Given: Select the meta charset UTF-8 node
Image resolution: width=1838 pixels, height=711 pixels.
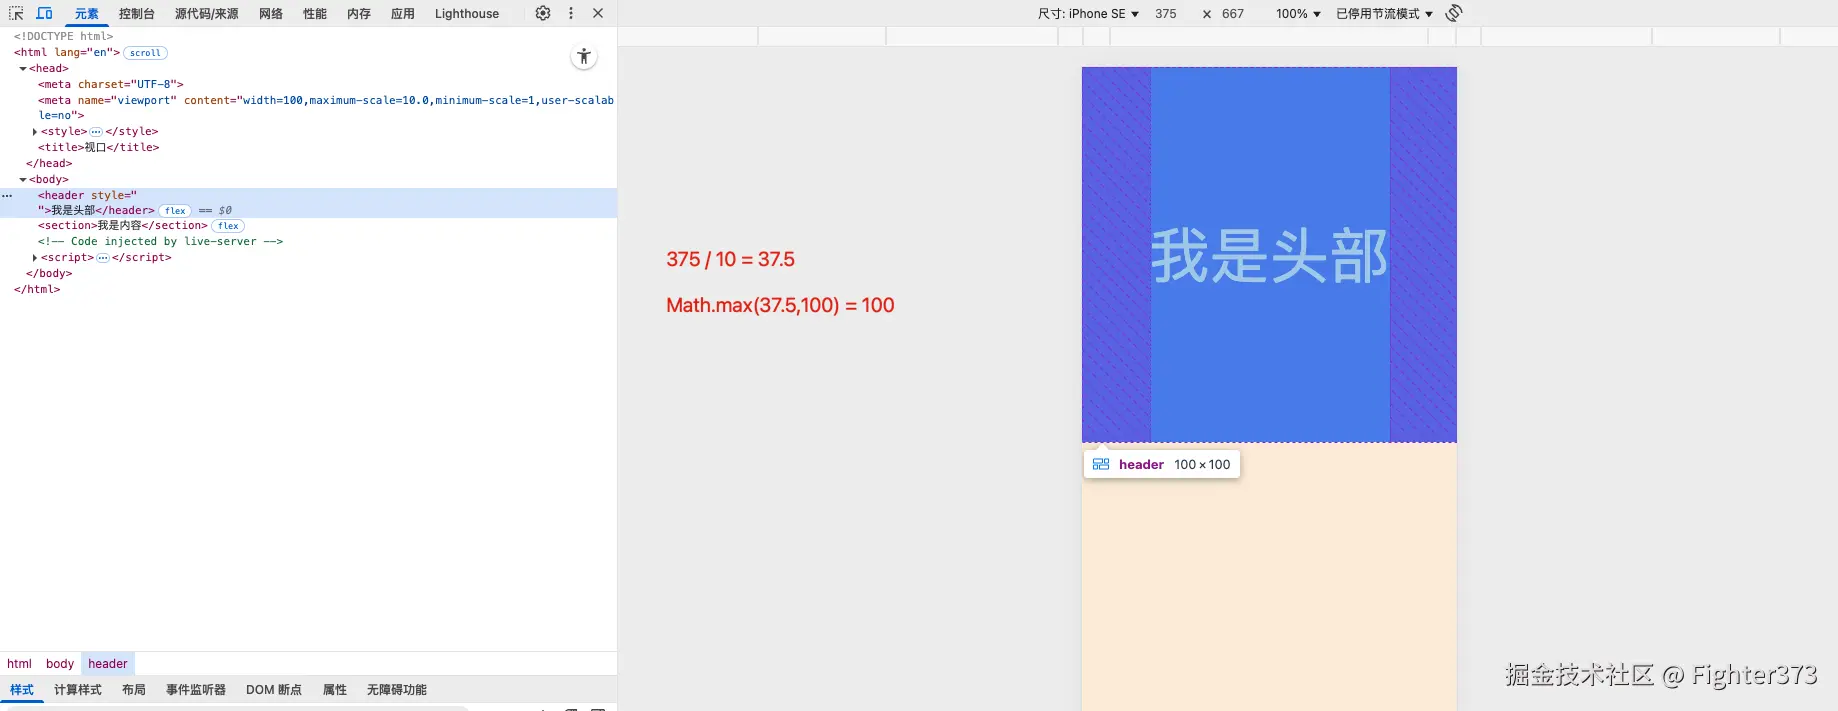Looking at the screenshot, I should pyautogui.click(x=111, y=85).
